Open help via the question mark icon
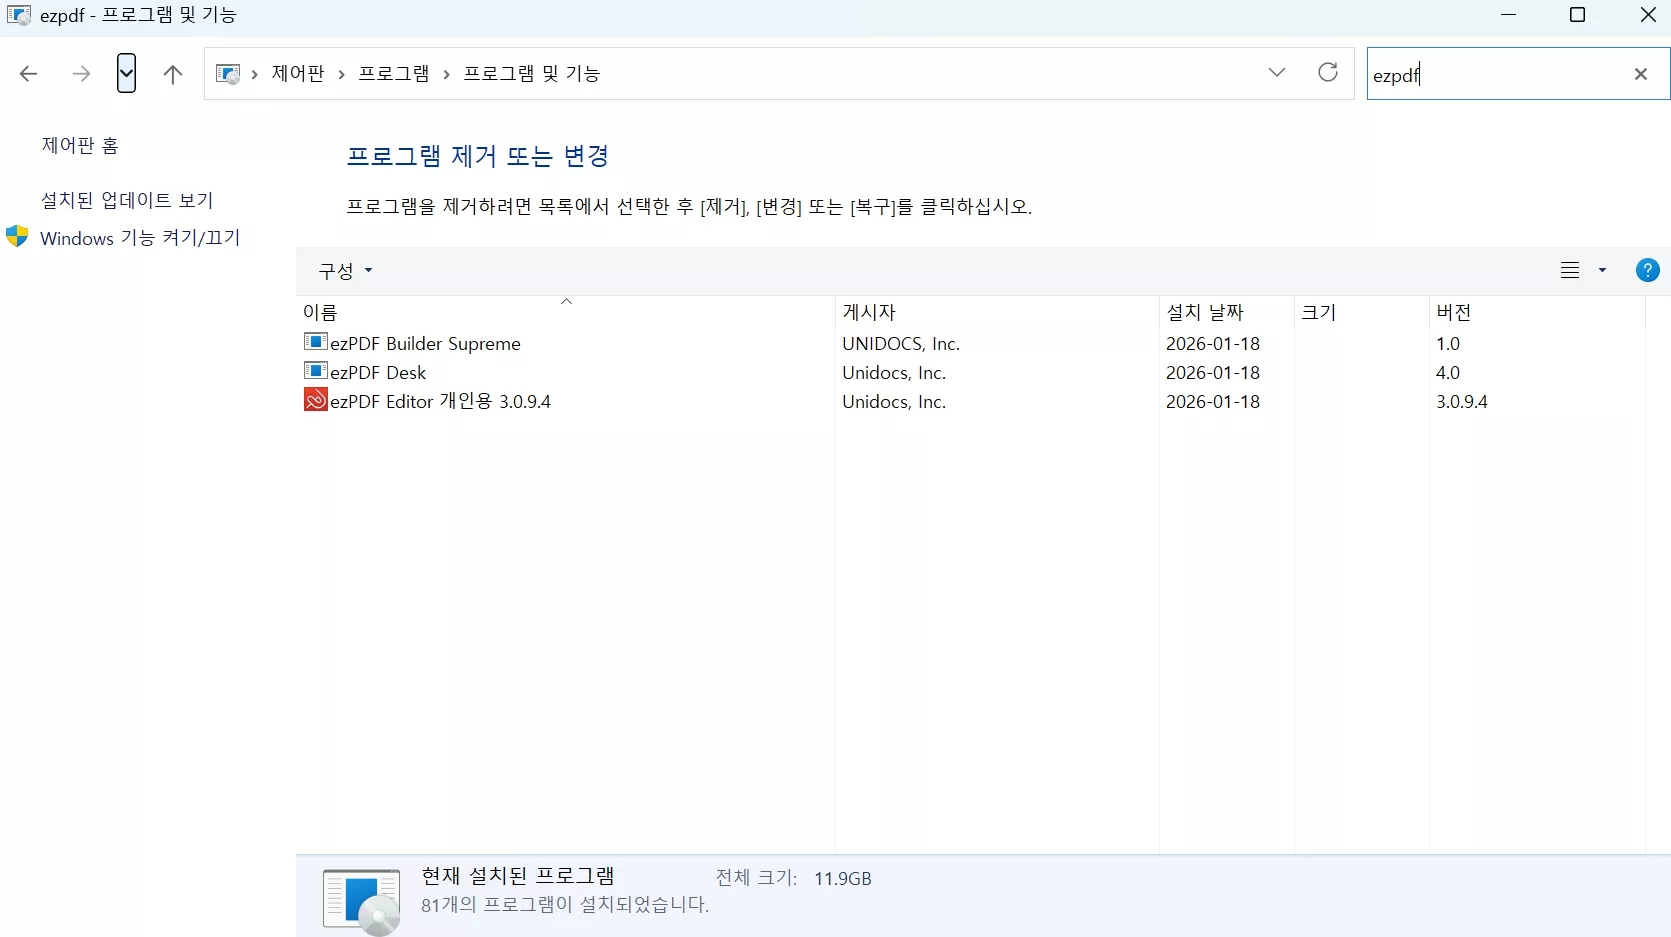Image resolution: width=1671 pixels, height=937 pixels. click(1647, 270)
